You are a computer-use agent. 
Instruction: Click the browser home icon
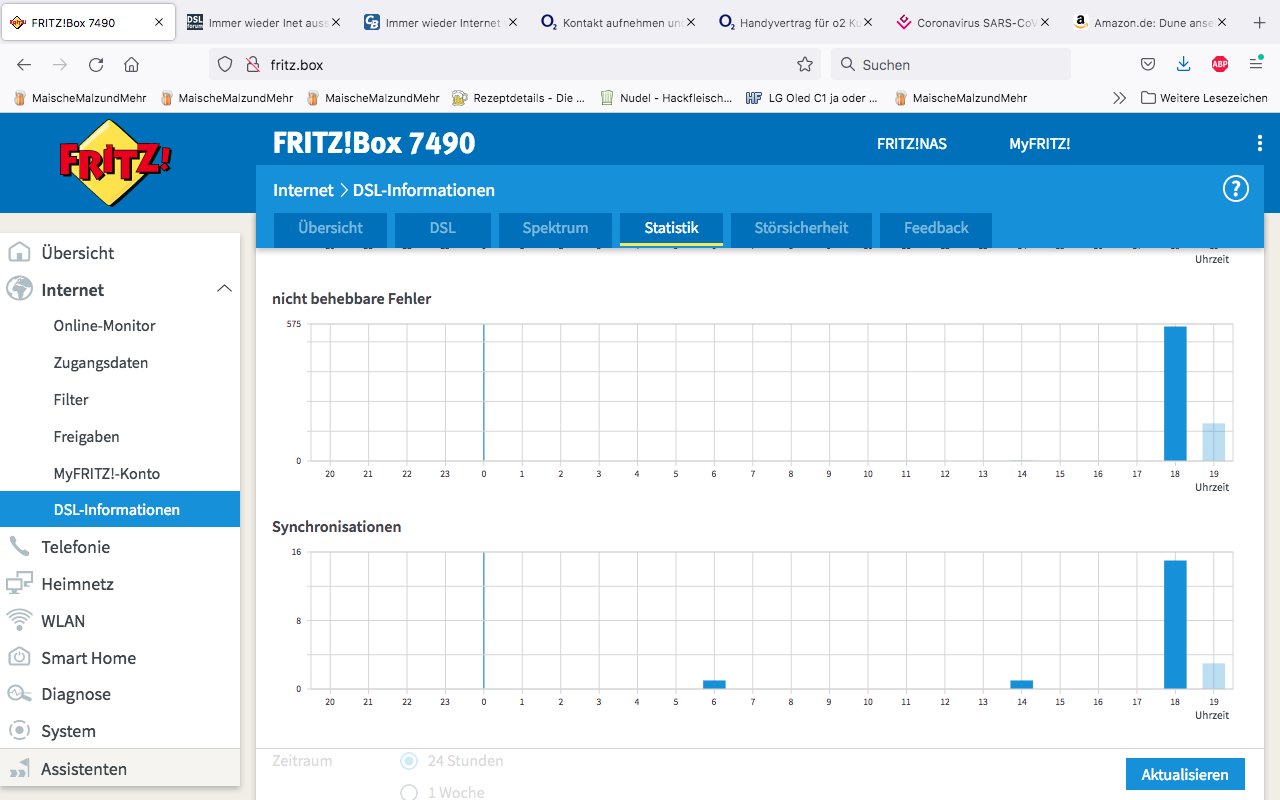point(131,64)
